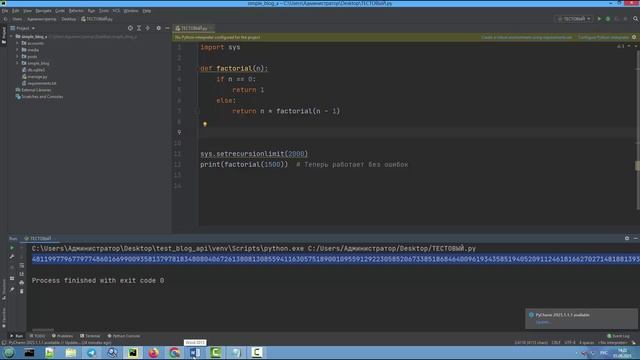Open File menu
The image size is (640, 360).
pos(5,11)
